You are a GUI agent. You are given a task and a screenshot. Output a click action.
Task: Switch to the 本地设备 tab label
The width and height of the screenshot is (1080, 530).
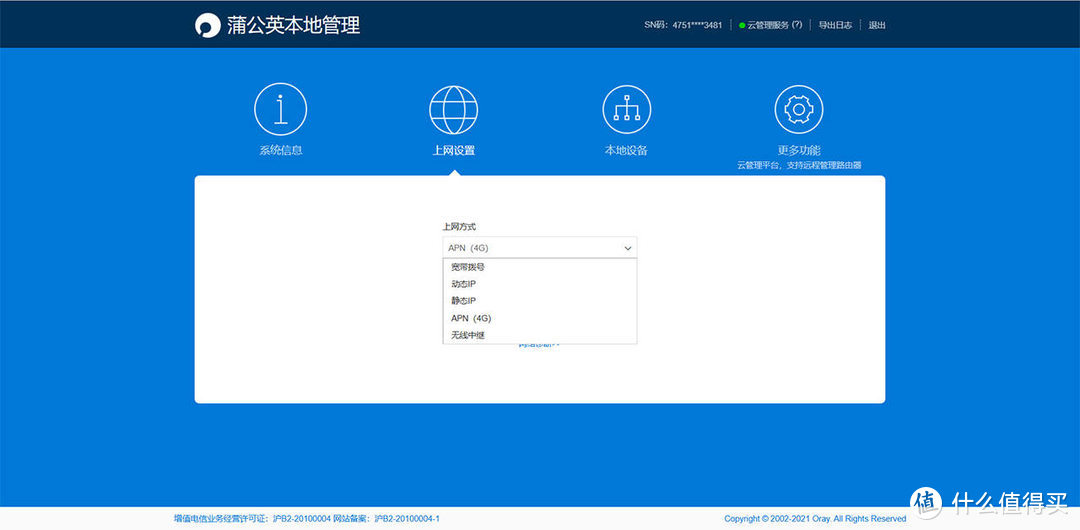pyautogui.click(x=626, y=150)
